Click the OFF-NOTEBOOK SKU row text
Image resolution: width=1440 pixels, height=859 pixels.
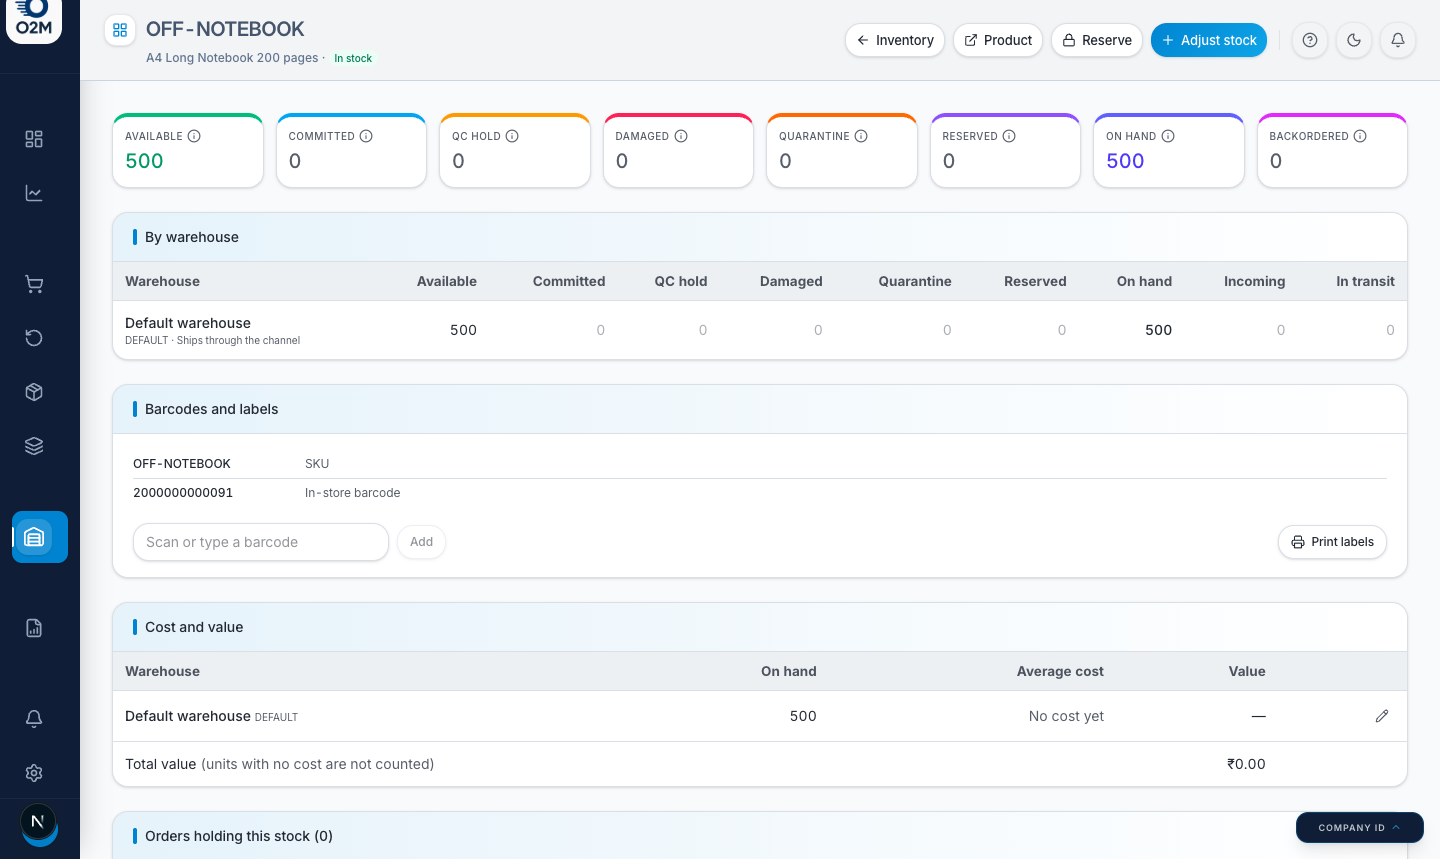pyautogui.click(x=182, y=464)
